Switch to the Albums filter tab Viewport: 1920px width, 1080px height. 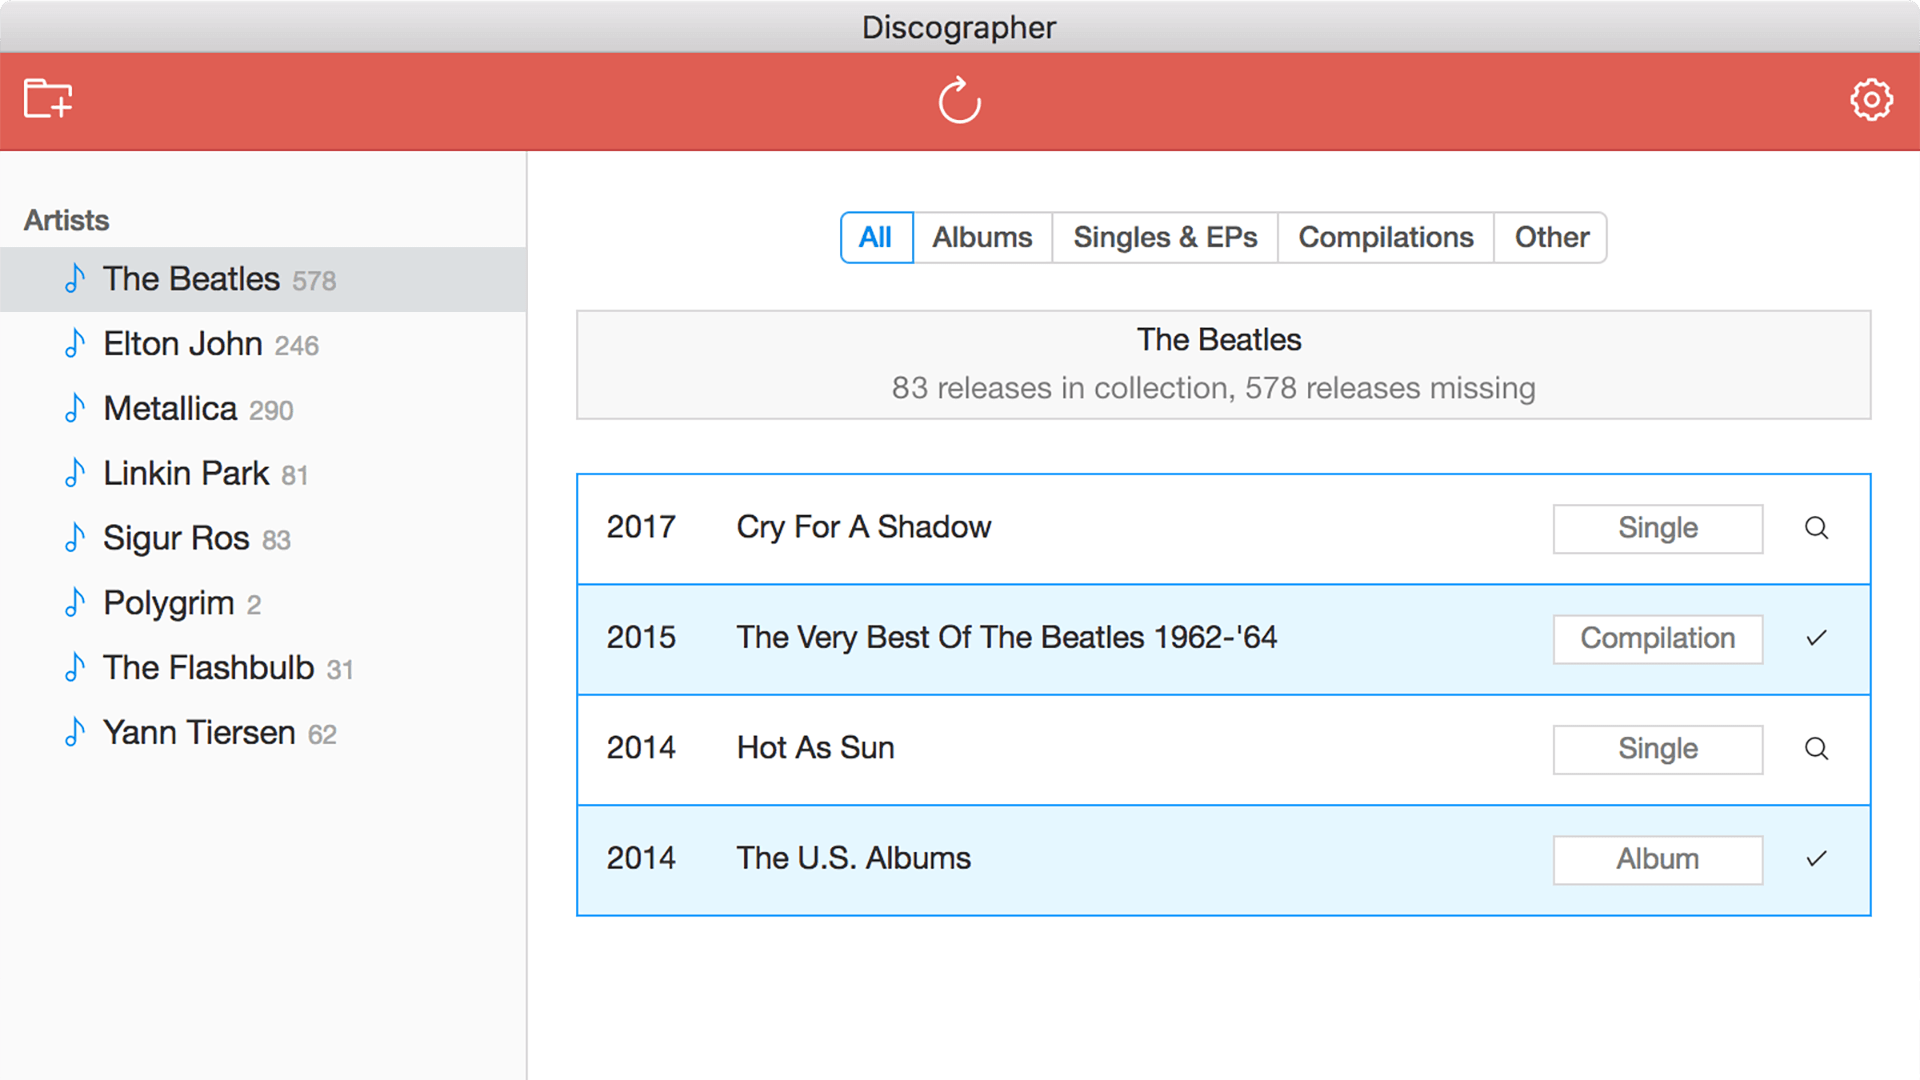pyautogui.click(x=982, y=238)
